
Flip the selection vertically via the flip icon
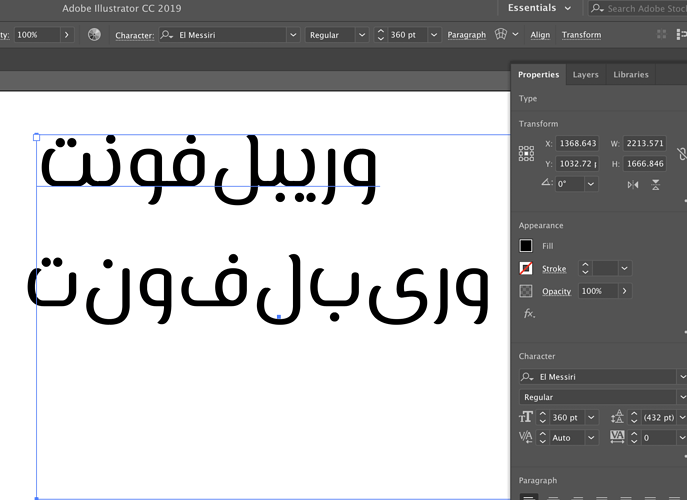(x=655, y=185)
